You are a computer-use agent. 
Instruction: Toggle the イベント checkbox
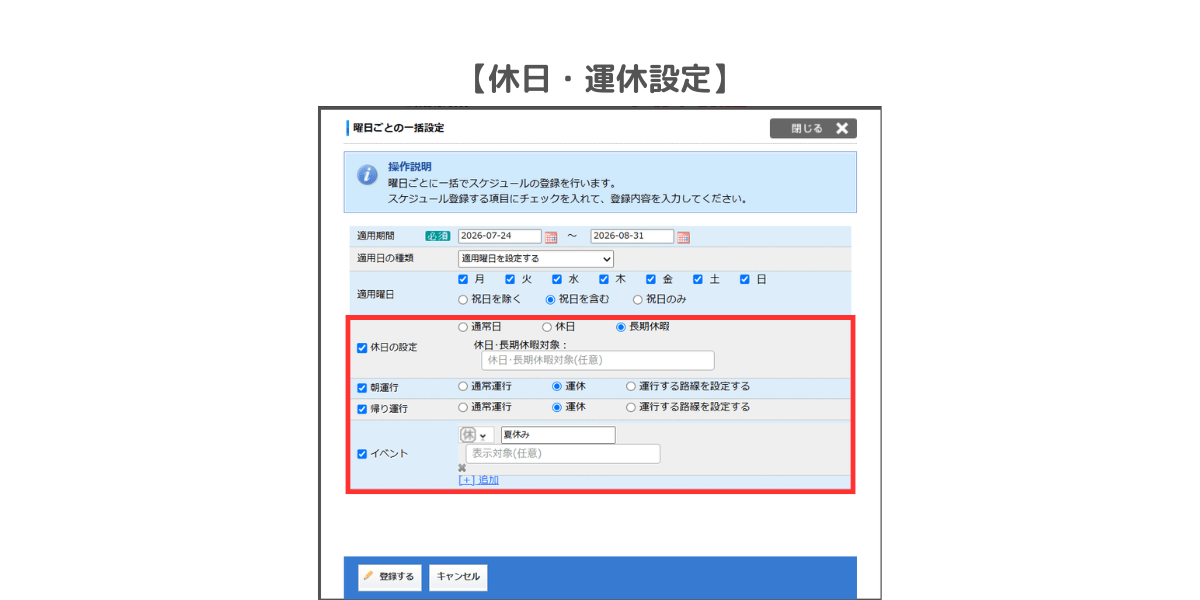click(362, 454)
